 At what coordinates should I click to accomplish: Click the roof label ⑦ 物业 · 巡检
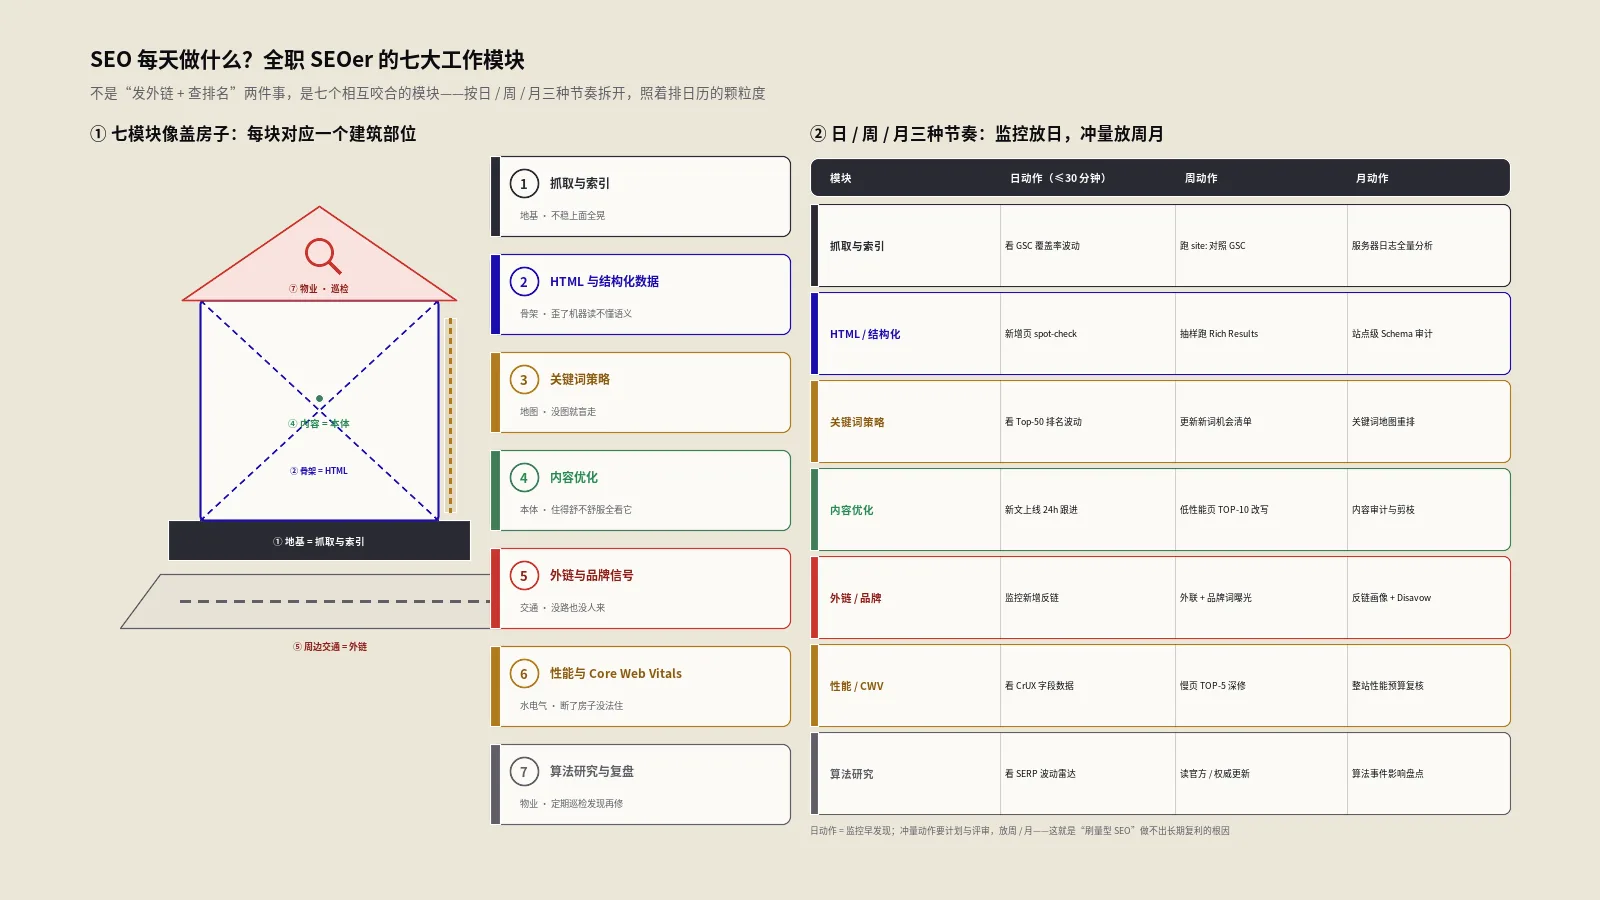[x=319, y=289]
